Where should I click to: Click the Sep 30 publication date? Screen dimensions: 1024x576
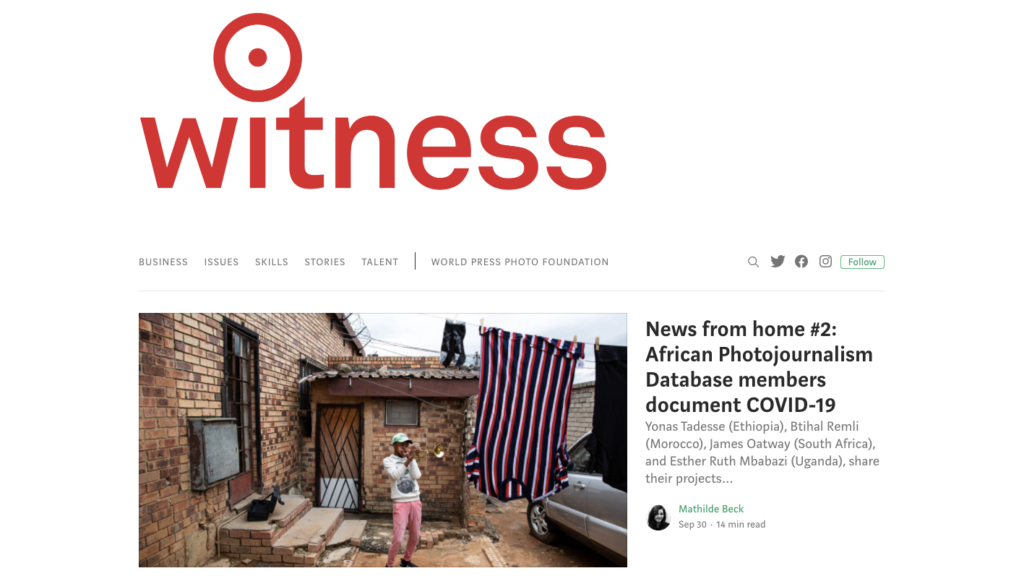[692, 524]
